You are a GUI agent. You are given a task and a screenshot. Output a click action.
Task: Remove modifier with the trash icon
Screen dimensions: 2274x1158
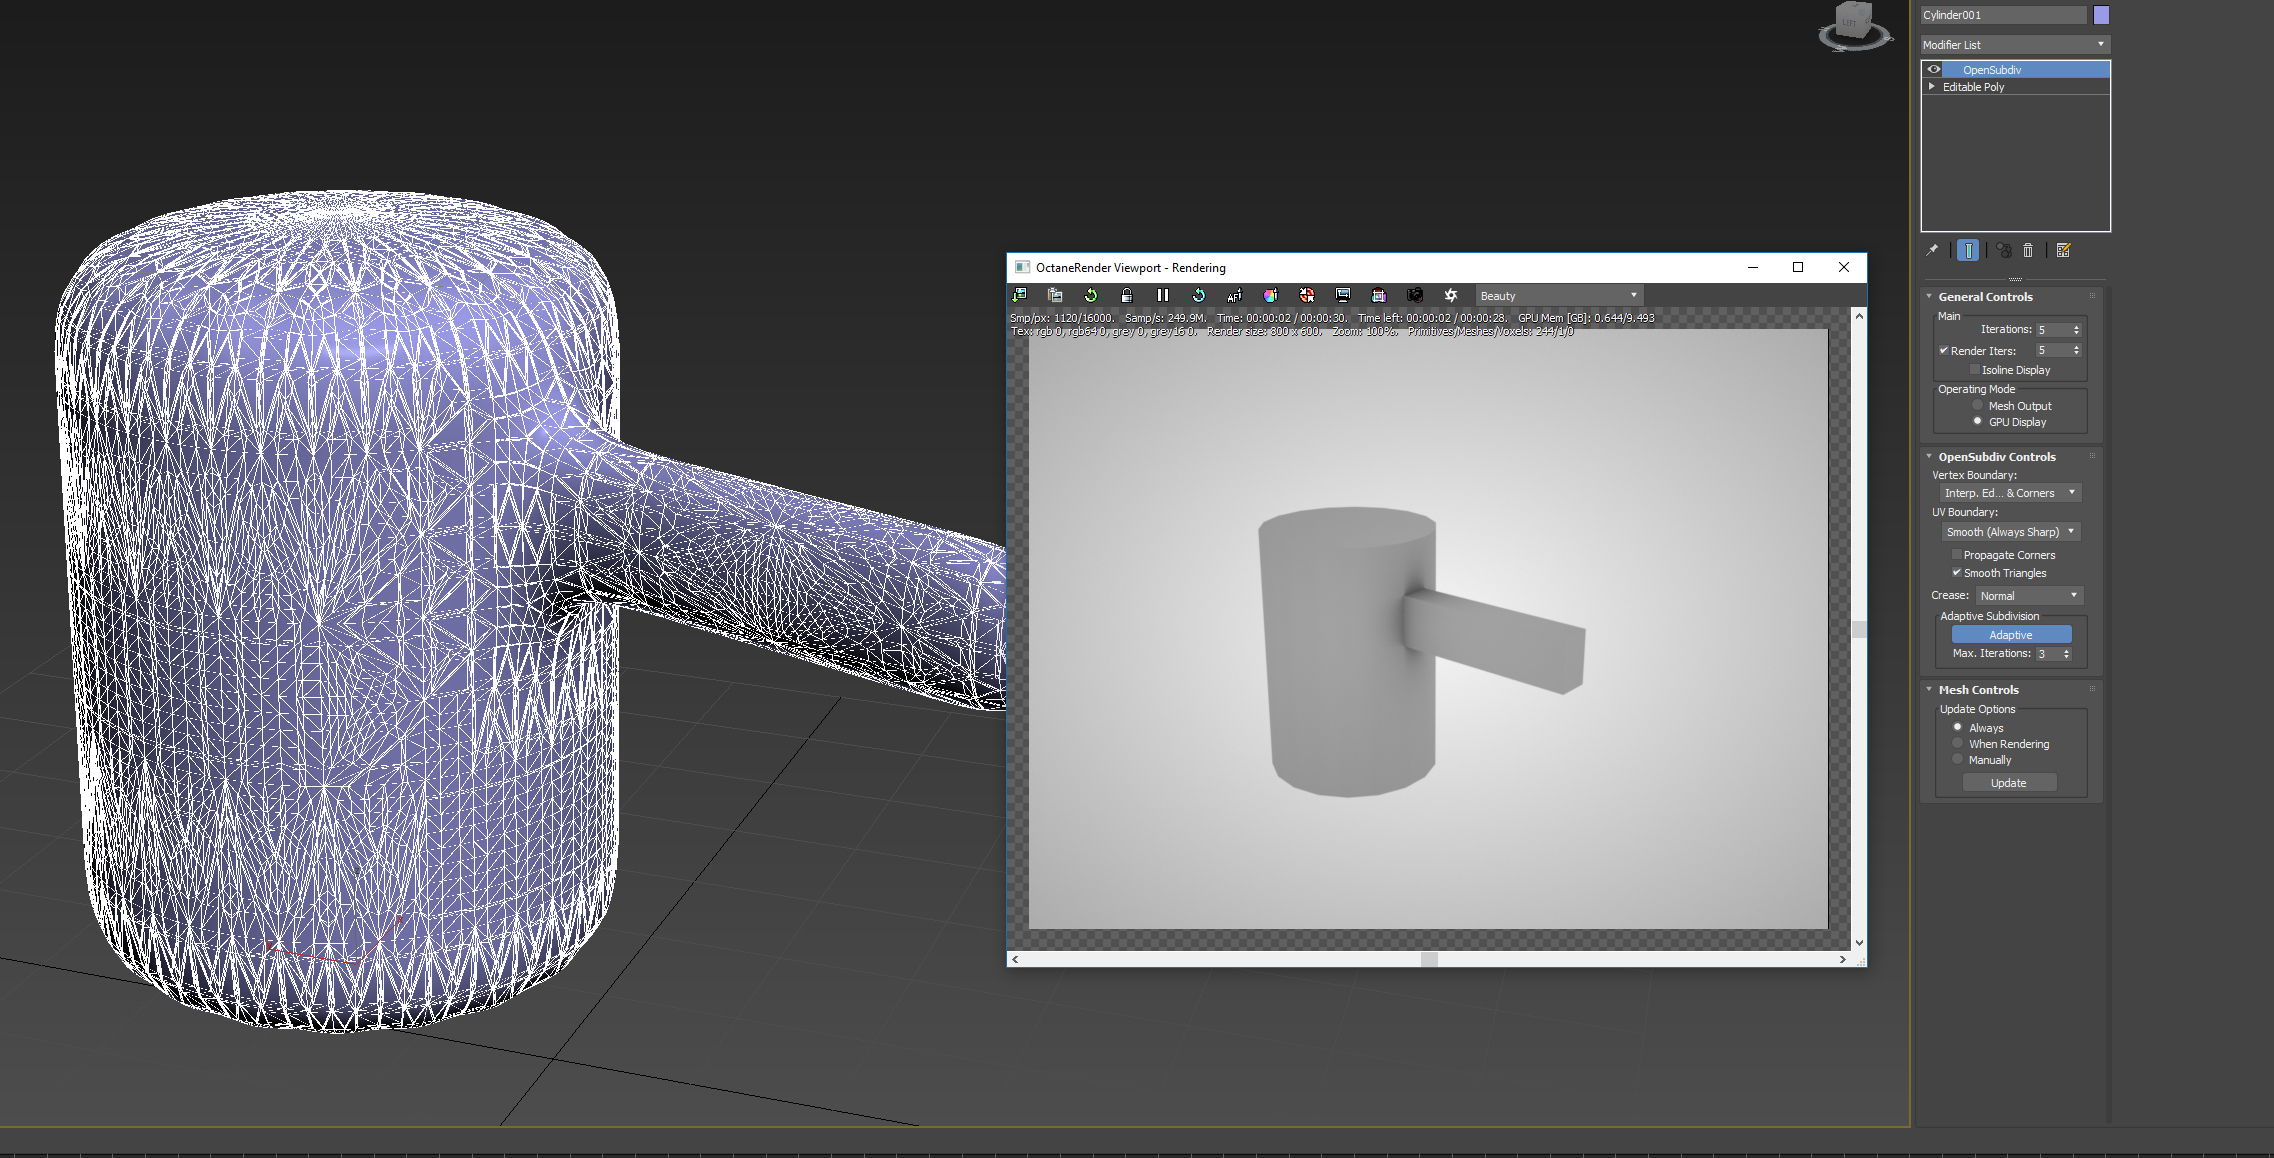click(2028, 250)
